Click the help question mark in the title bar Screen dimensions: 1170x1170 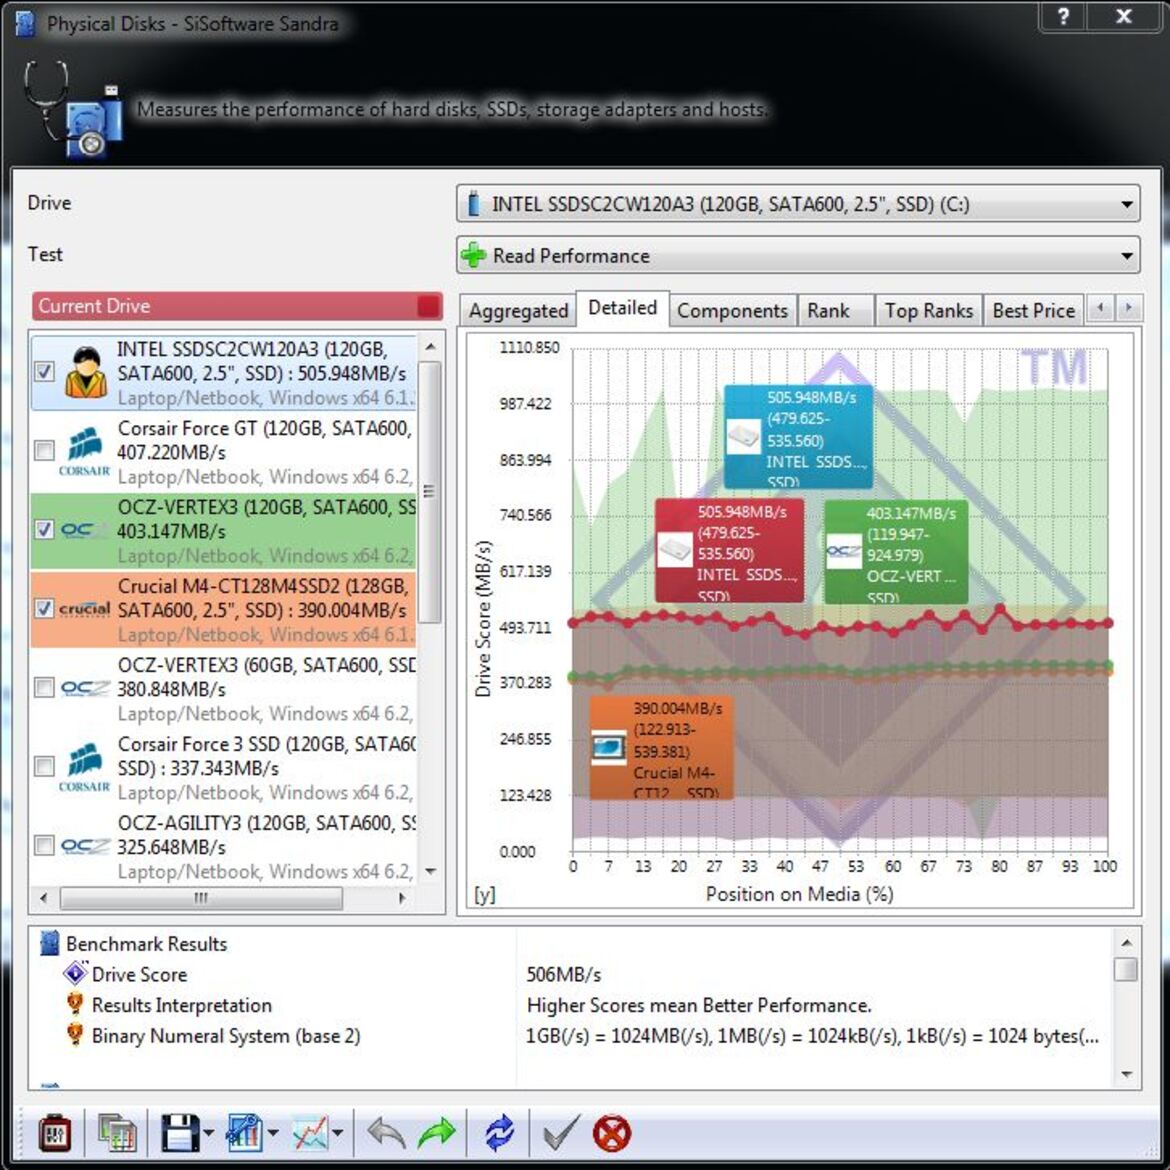[1063, 16]
